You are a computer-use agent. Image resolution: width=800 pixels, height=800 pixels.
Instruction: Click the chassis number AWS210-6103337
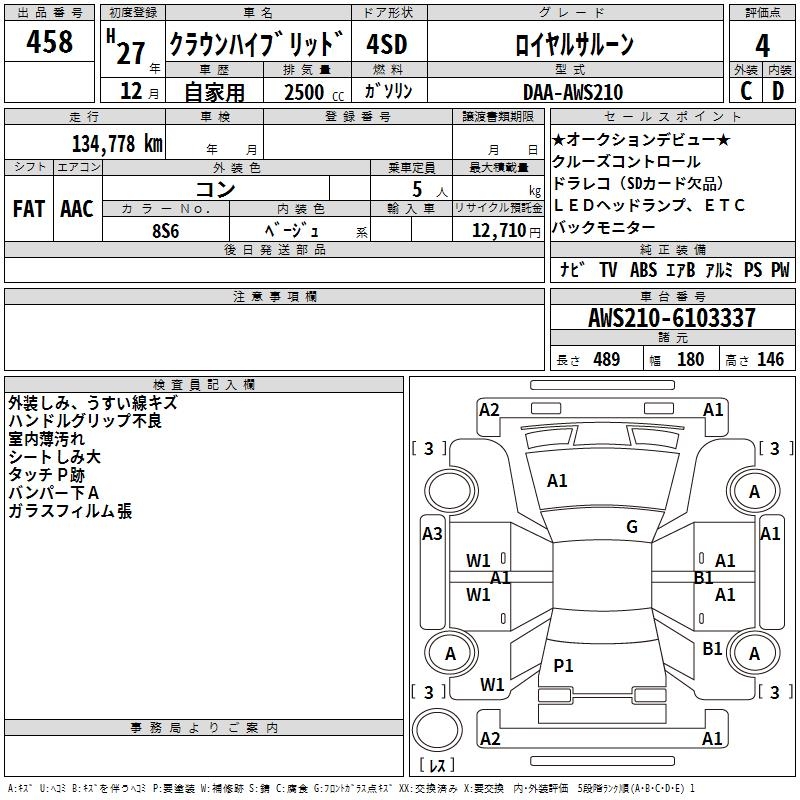coord(672,319)
